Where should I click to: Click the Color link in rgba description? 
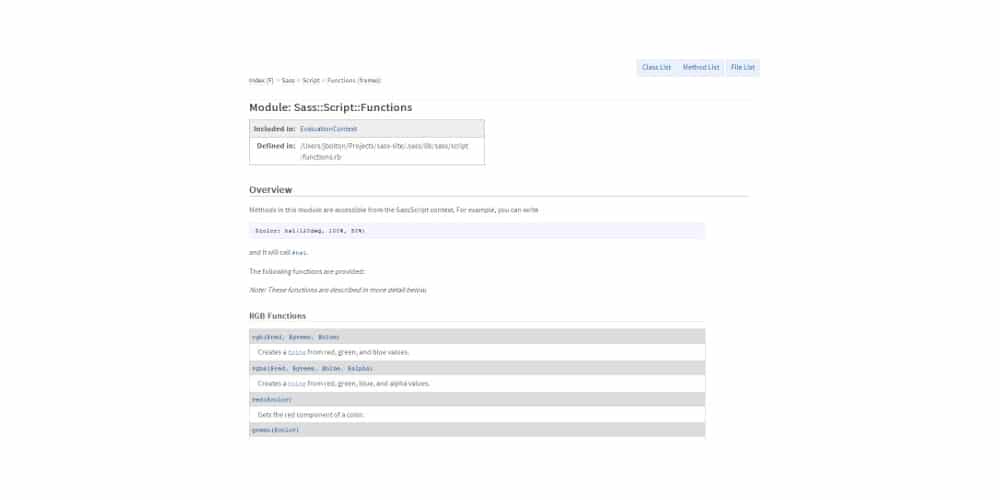297,384
